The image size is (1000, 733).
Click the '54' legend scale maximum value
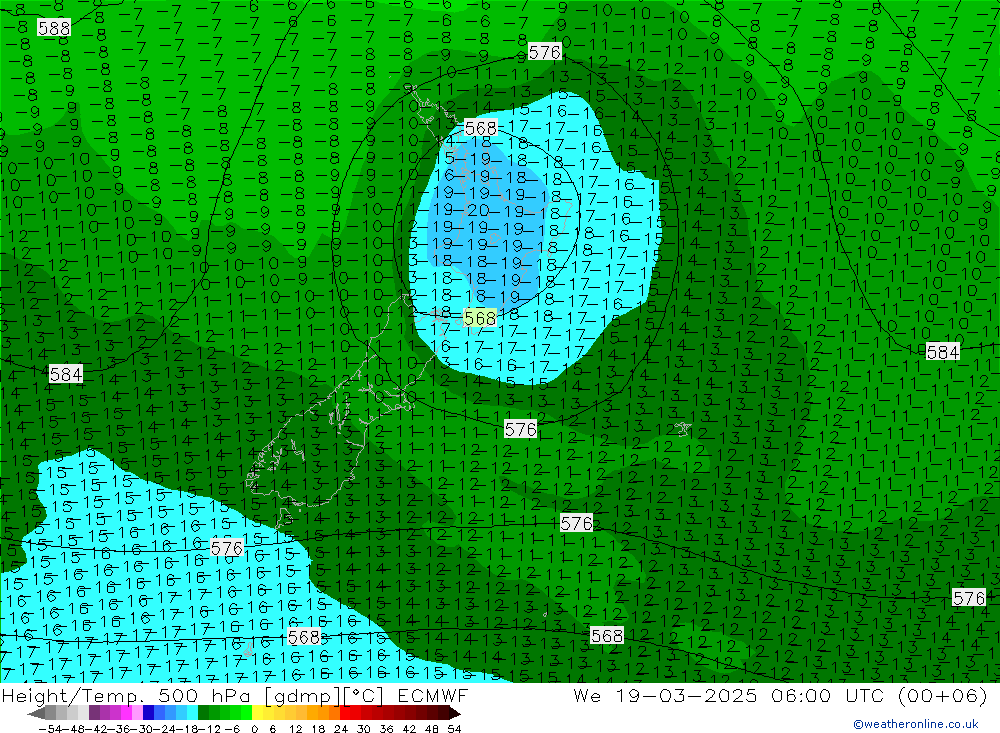point(454,729)
